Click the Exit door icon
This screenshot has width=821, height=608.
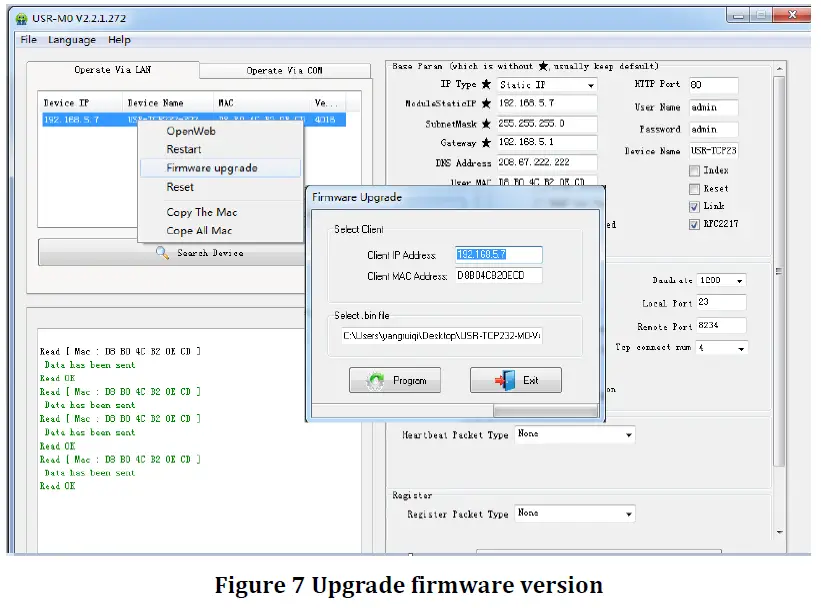tap(505, 380)
